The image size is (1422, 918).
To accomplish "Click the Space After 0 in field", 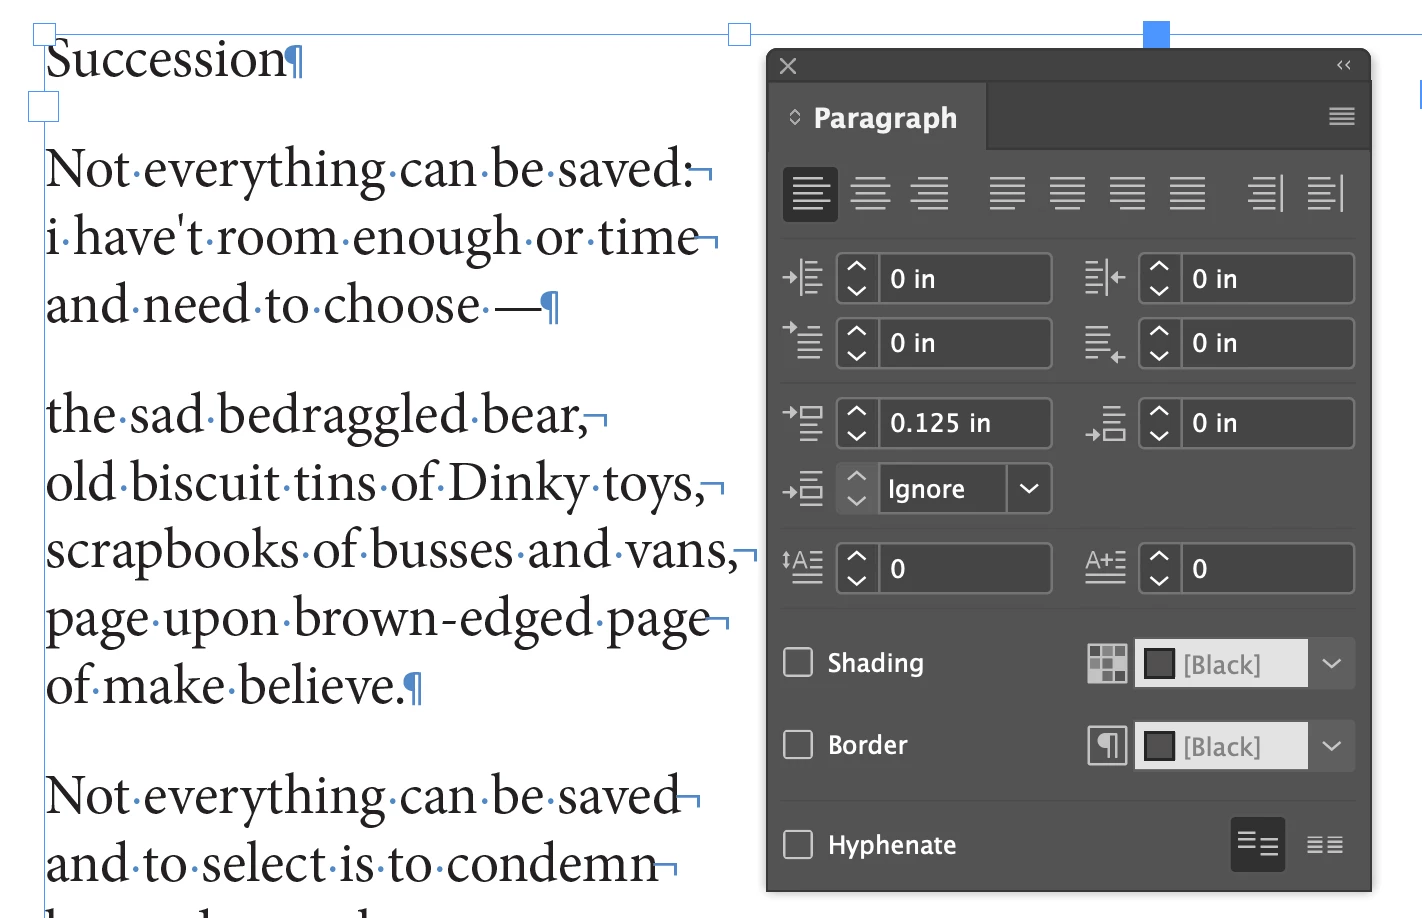I will pyautogui.click(x=1267, y=422).
